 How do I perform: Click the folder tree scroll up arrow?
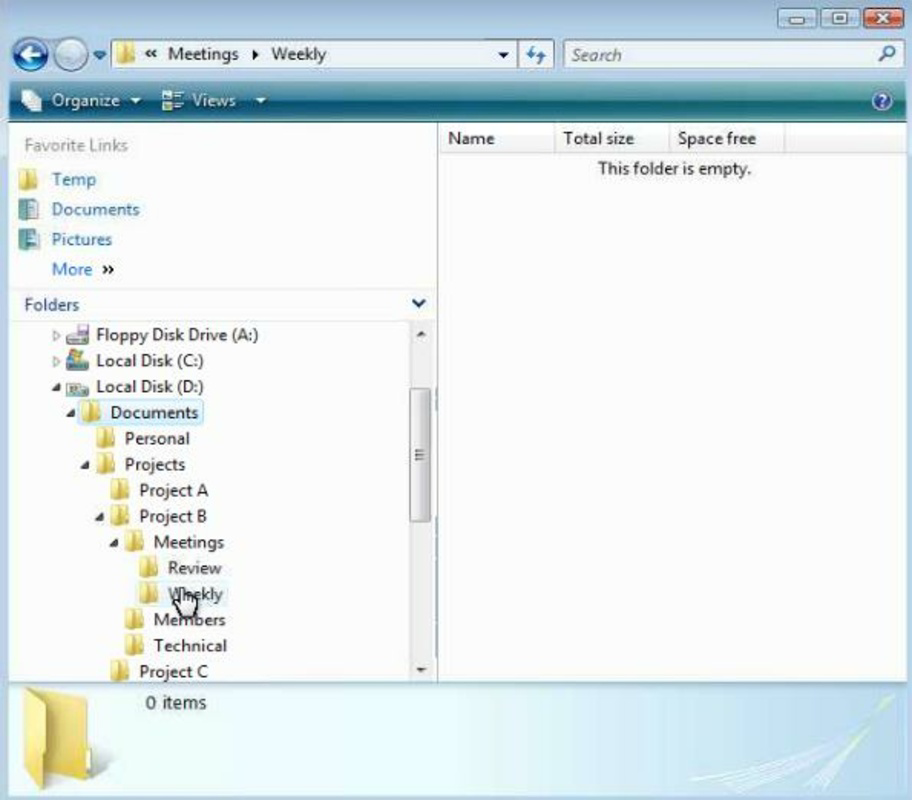coord(421,335)
